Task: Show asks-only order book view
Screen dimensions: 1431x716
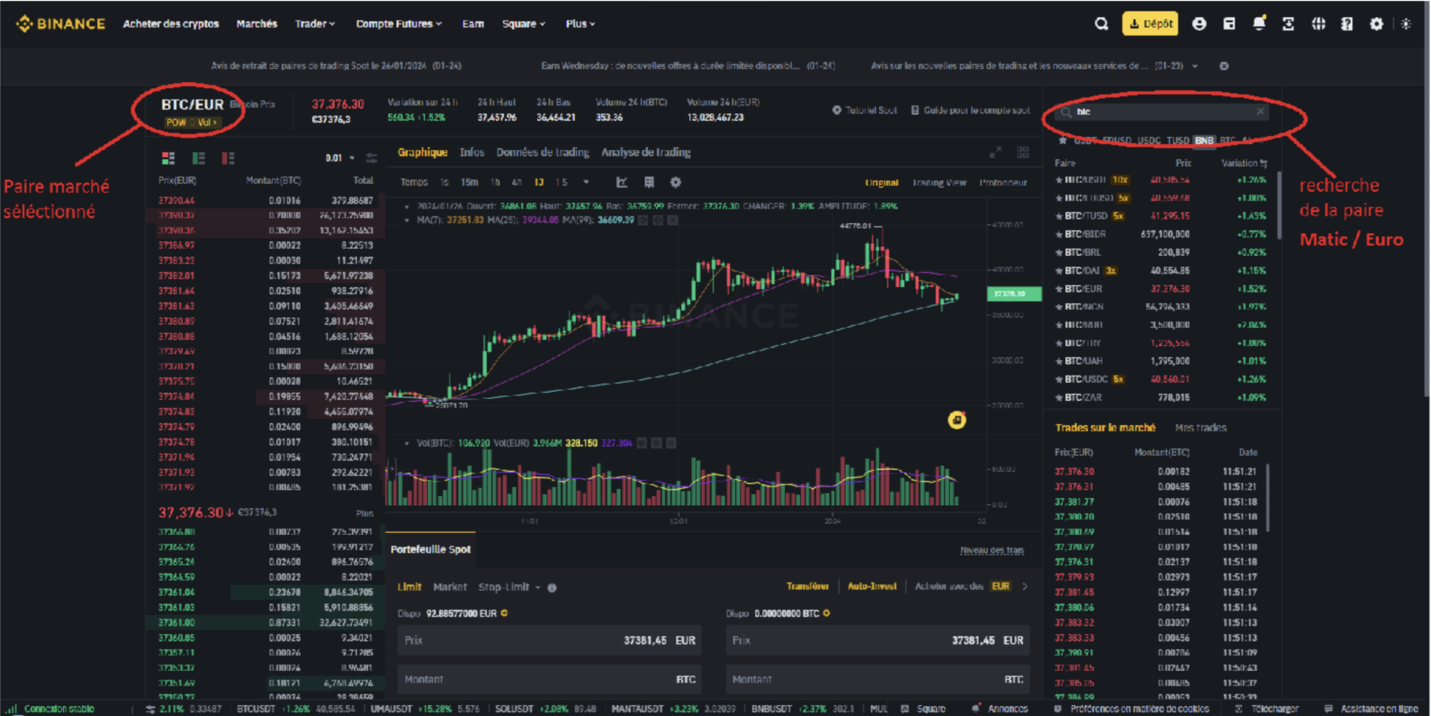Action: [229, 158]
